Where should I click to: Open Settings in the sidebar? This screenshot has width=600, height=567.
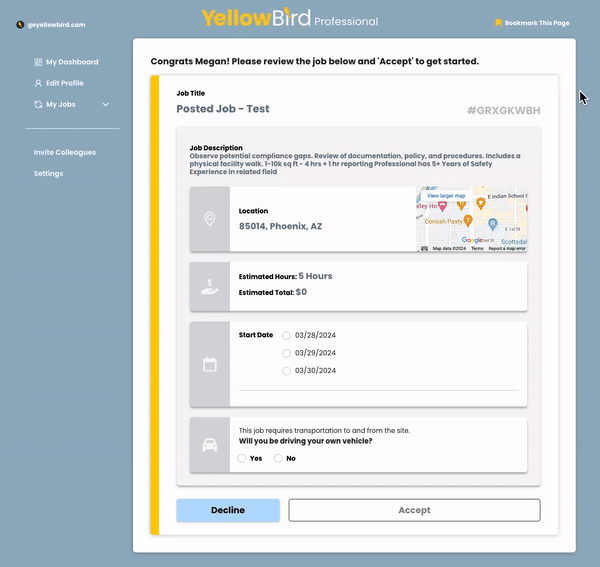tap(48, 173)
